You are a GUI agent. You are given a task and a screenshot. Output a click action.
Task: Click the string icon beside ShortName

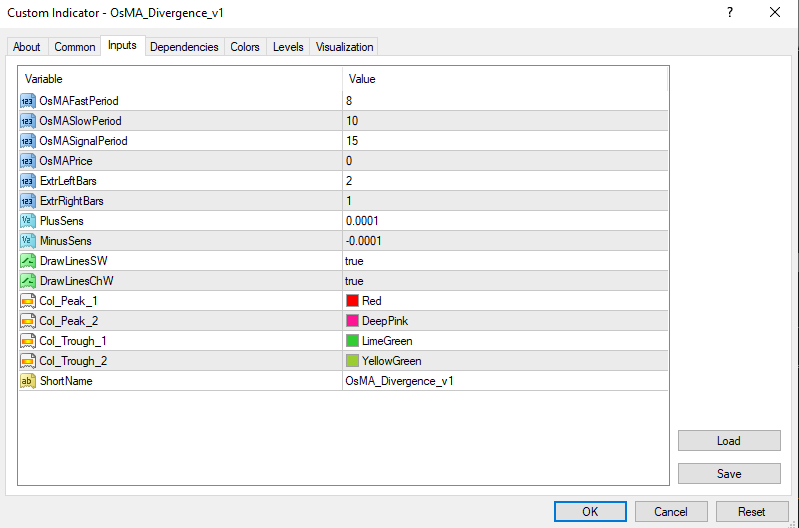(28, 381)
